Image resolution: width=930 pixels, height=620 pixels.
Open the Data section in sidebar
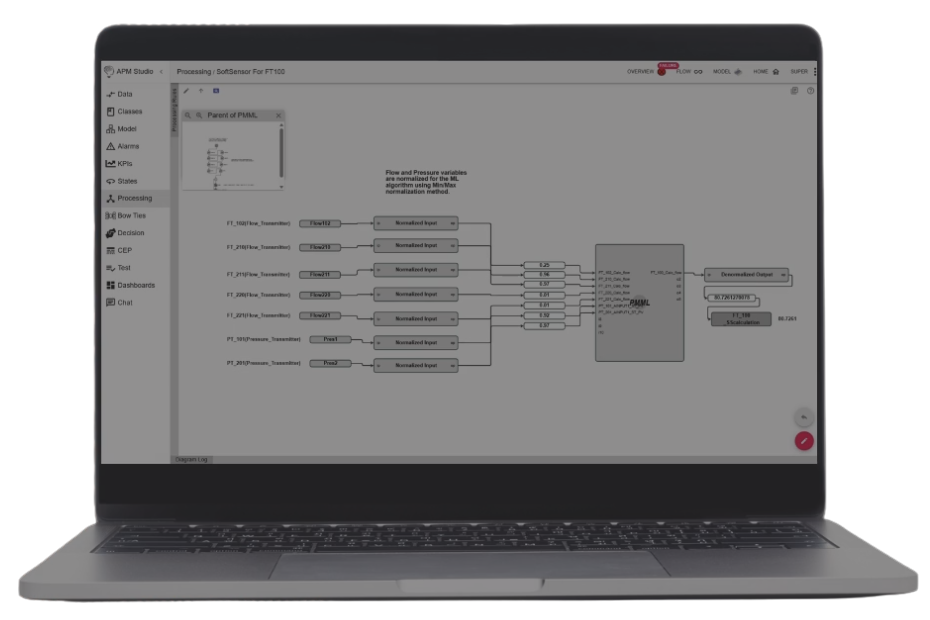pos(124,94)
